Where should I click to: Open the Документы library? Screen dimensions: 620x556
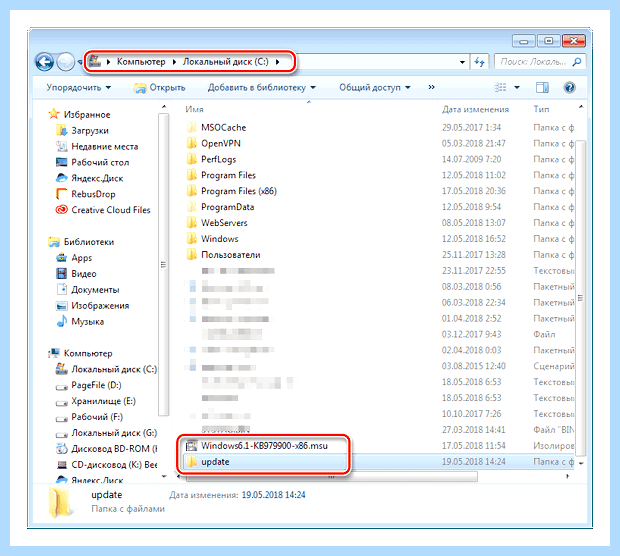click(x=88, y=289)
